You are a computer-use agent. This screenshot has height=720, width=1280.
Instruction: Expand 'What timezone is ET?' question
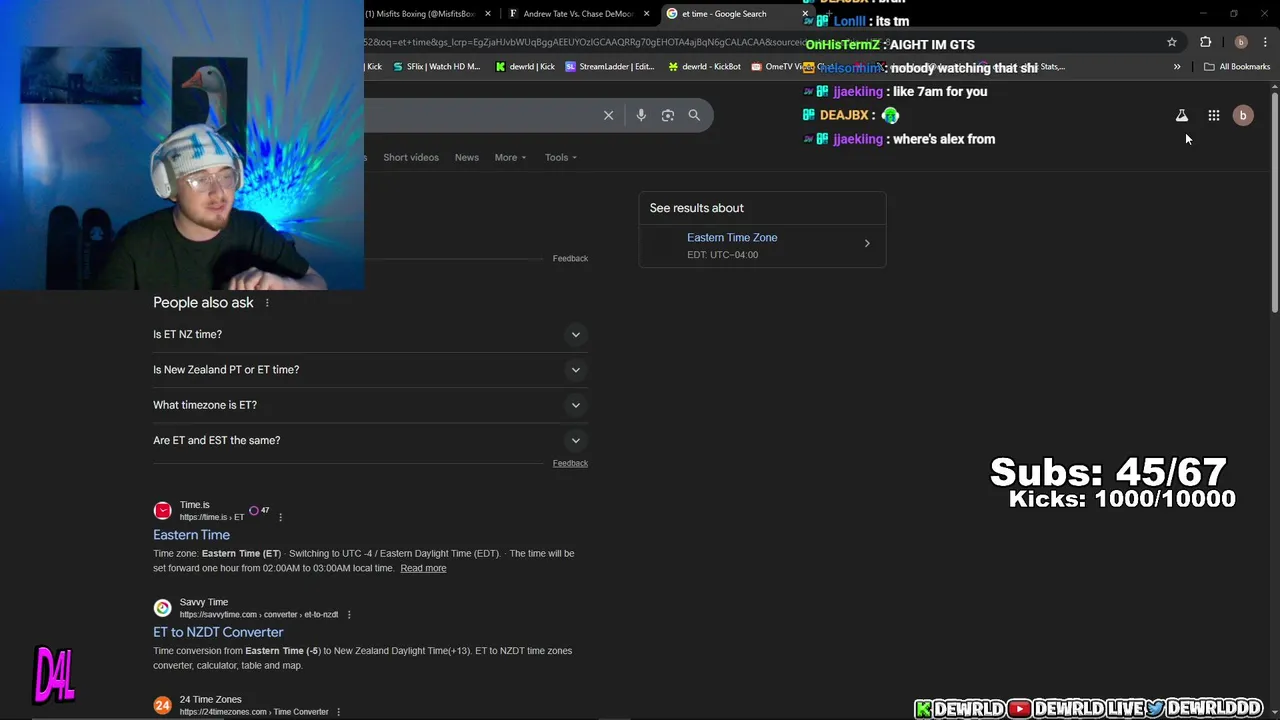[x=370, y=405]
